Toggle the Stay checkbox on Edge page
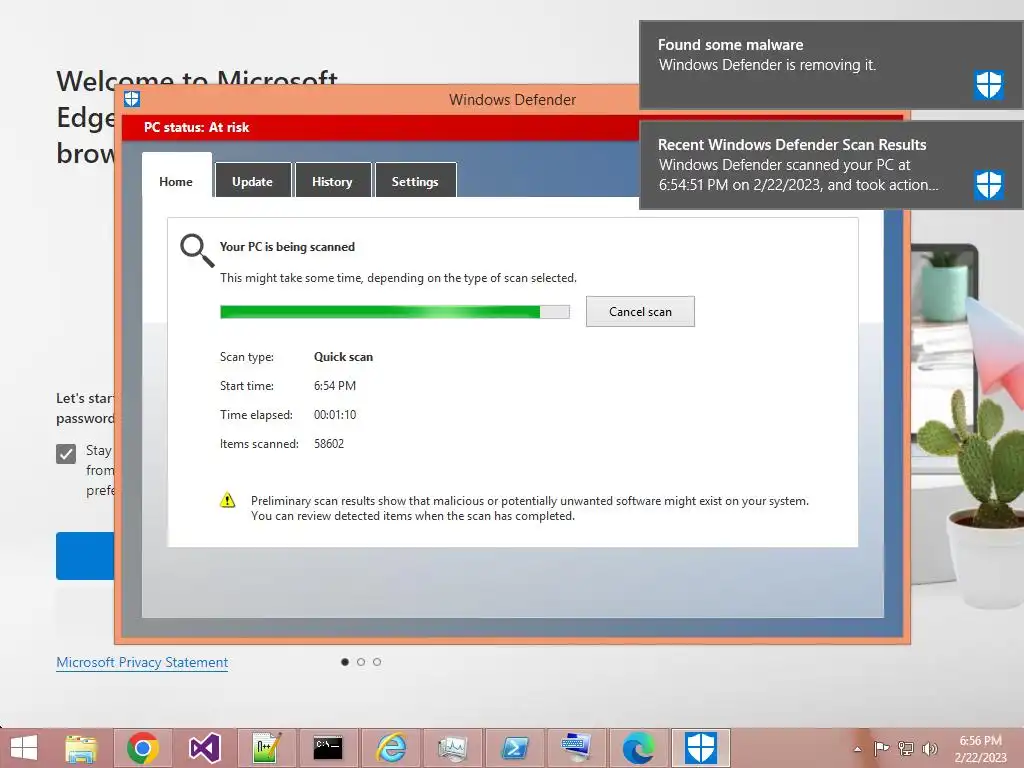 point(66,453)
